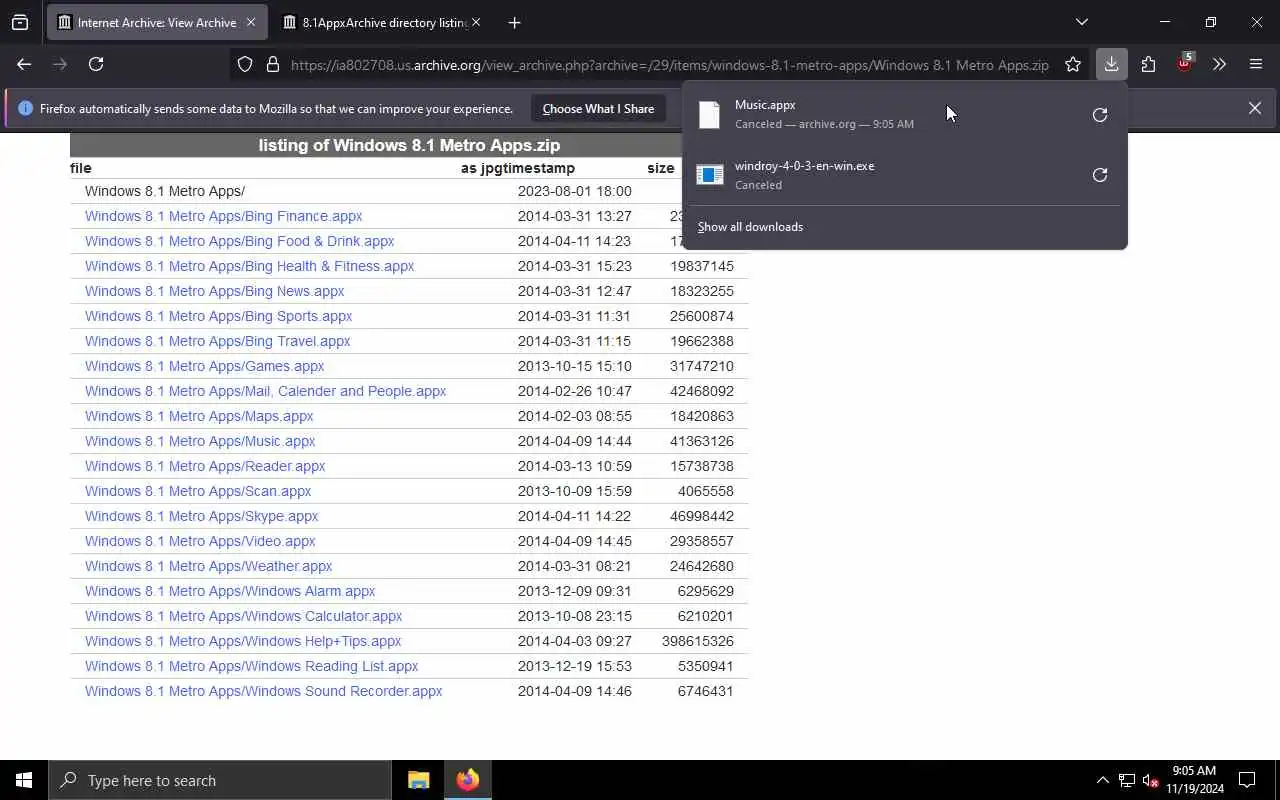1280x800 pixels.
Task: Open the Windows Start menu
Action: [24, 780]
